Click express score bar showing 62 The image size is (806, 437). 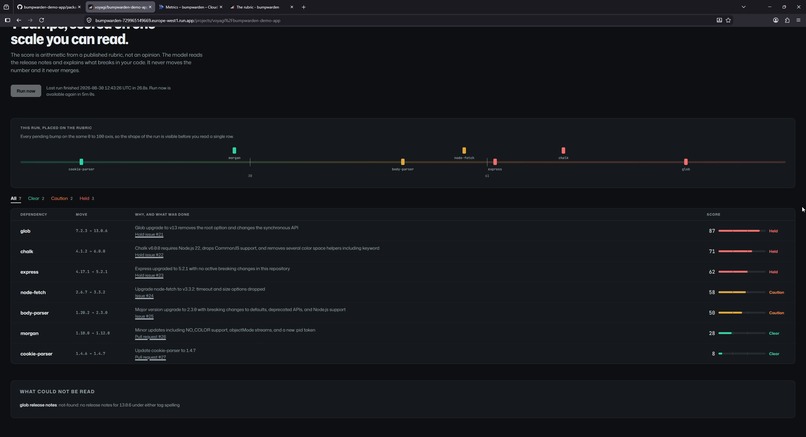(x=741, y=272)
